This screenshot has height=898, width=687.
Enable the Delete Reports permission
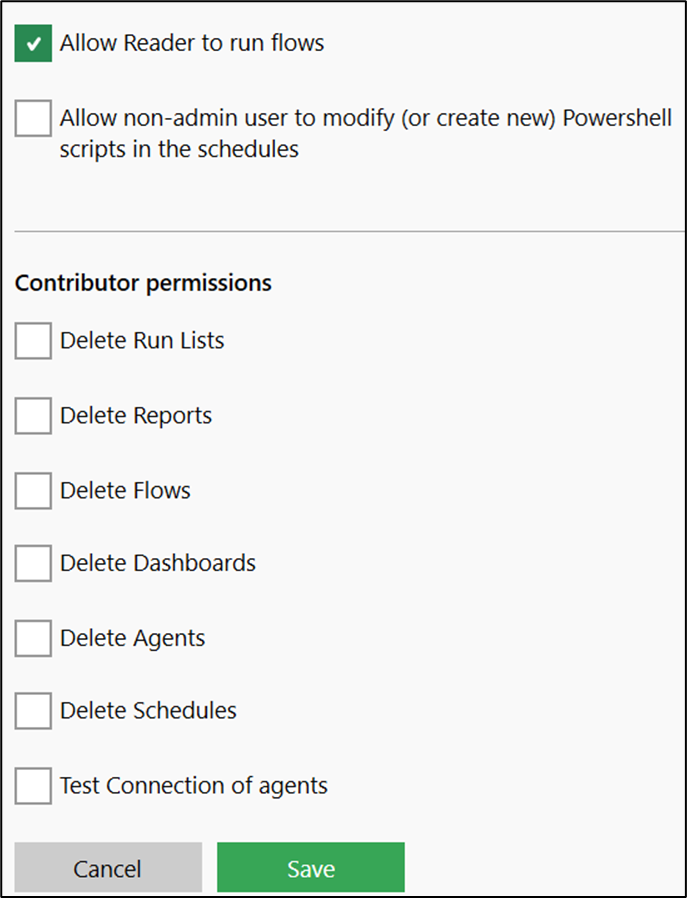pyautogui.click(x=32, y=415)
